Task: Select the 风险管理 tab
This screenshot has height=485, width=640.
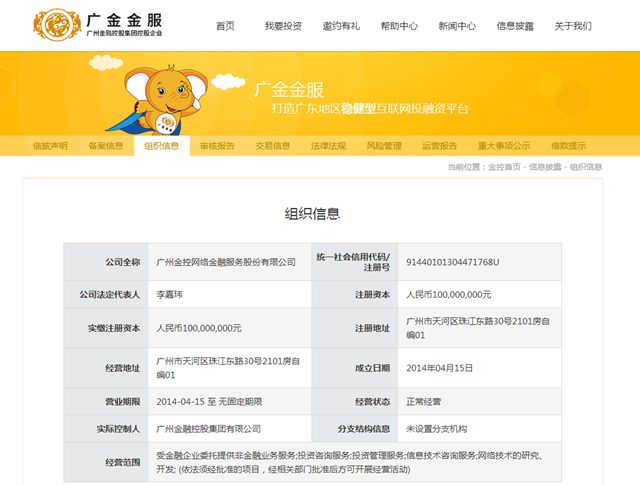Action: point(384,146)
